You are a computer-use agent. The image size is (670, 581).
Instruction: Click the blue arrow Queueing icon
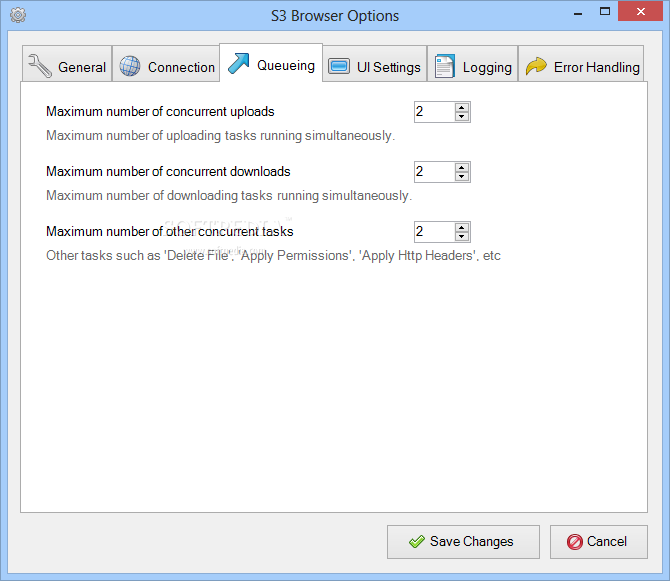(x=238, y=64)
